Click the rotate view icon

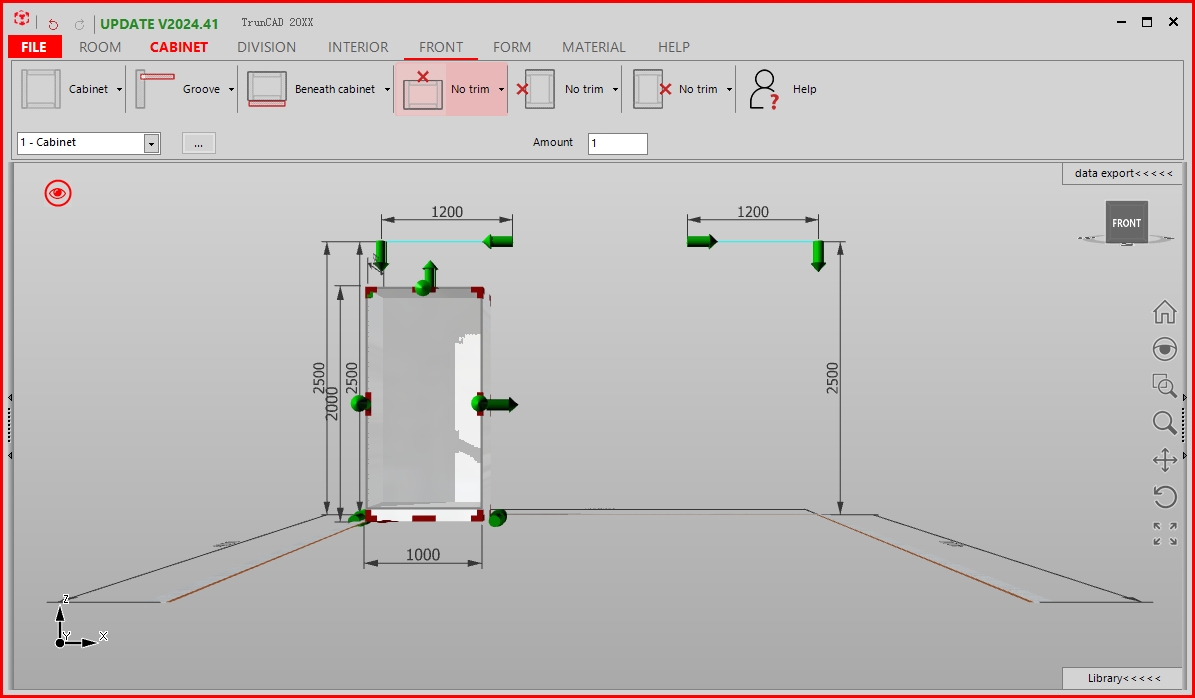tap(1165, 497)
